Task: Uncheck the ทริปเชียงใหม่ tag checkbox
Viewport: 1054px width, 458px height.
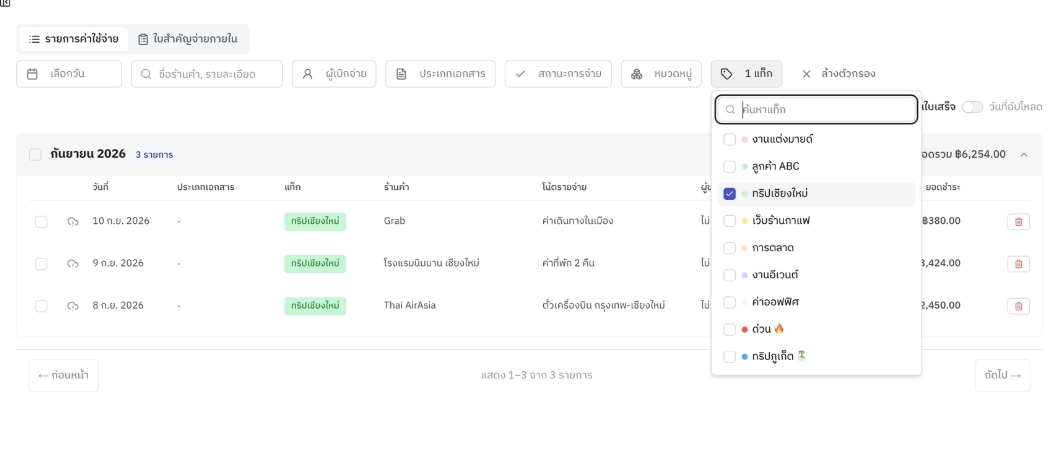Action: tap(729, 194)
